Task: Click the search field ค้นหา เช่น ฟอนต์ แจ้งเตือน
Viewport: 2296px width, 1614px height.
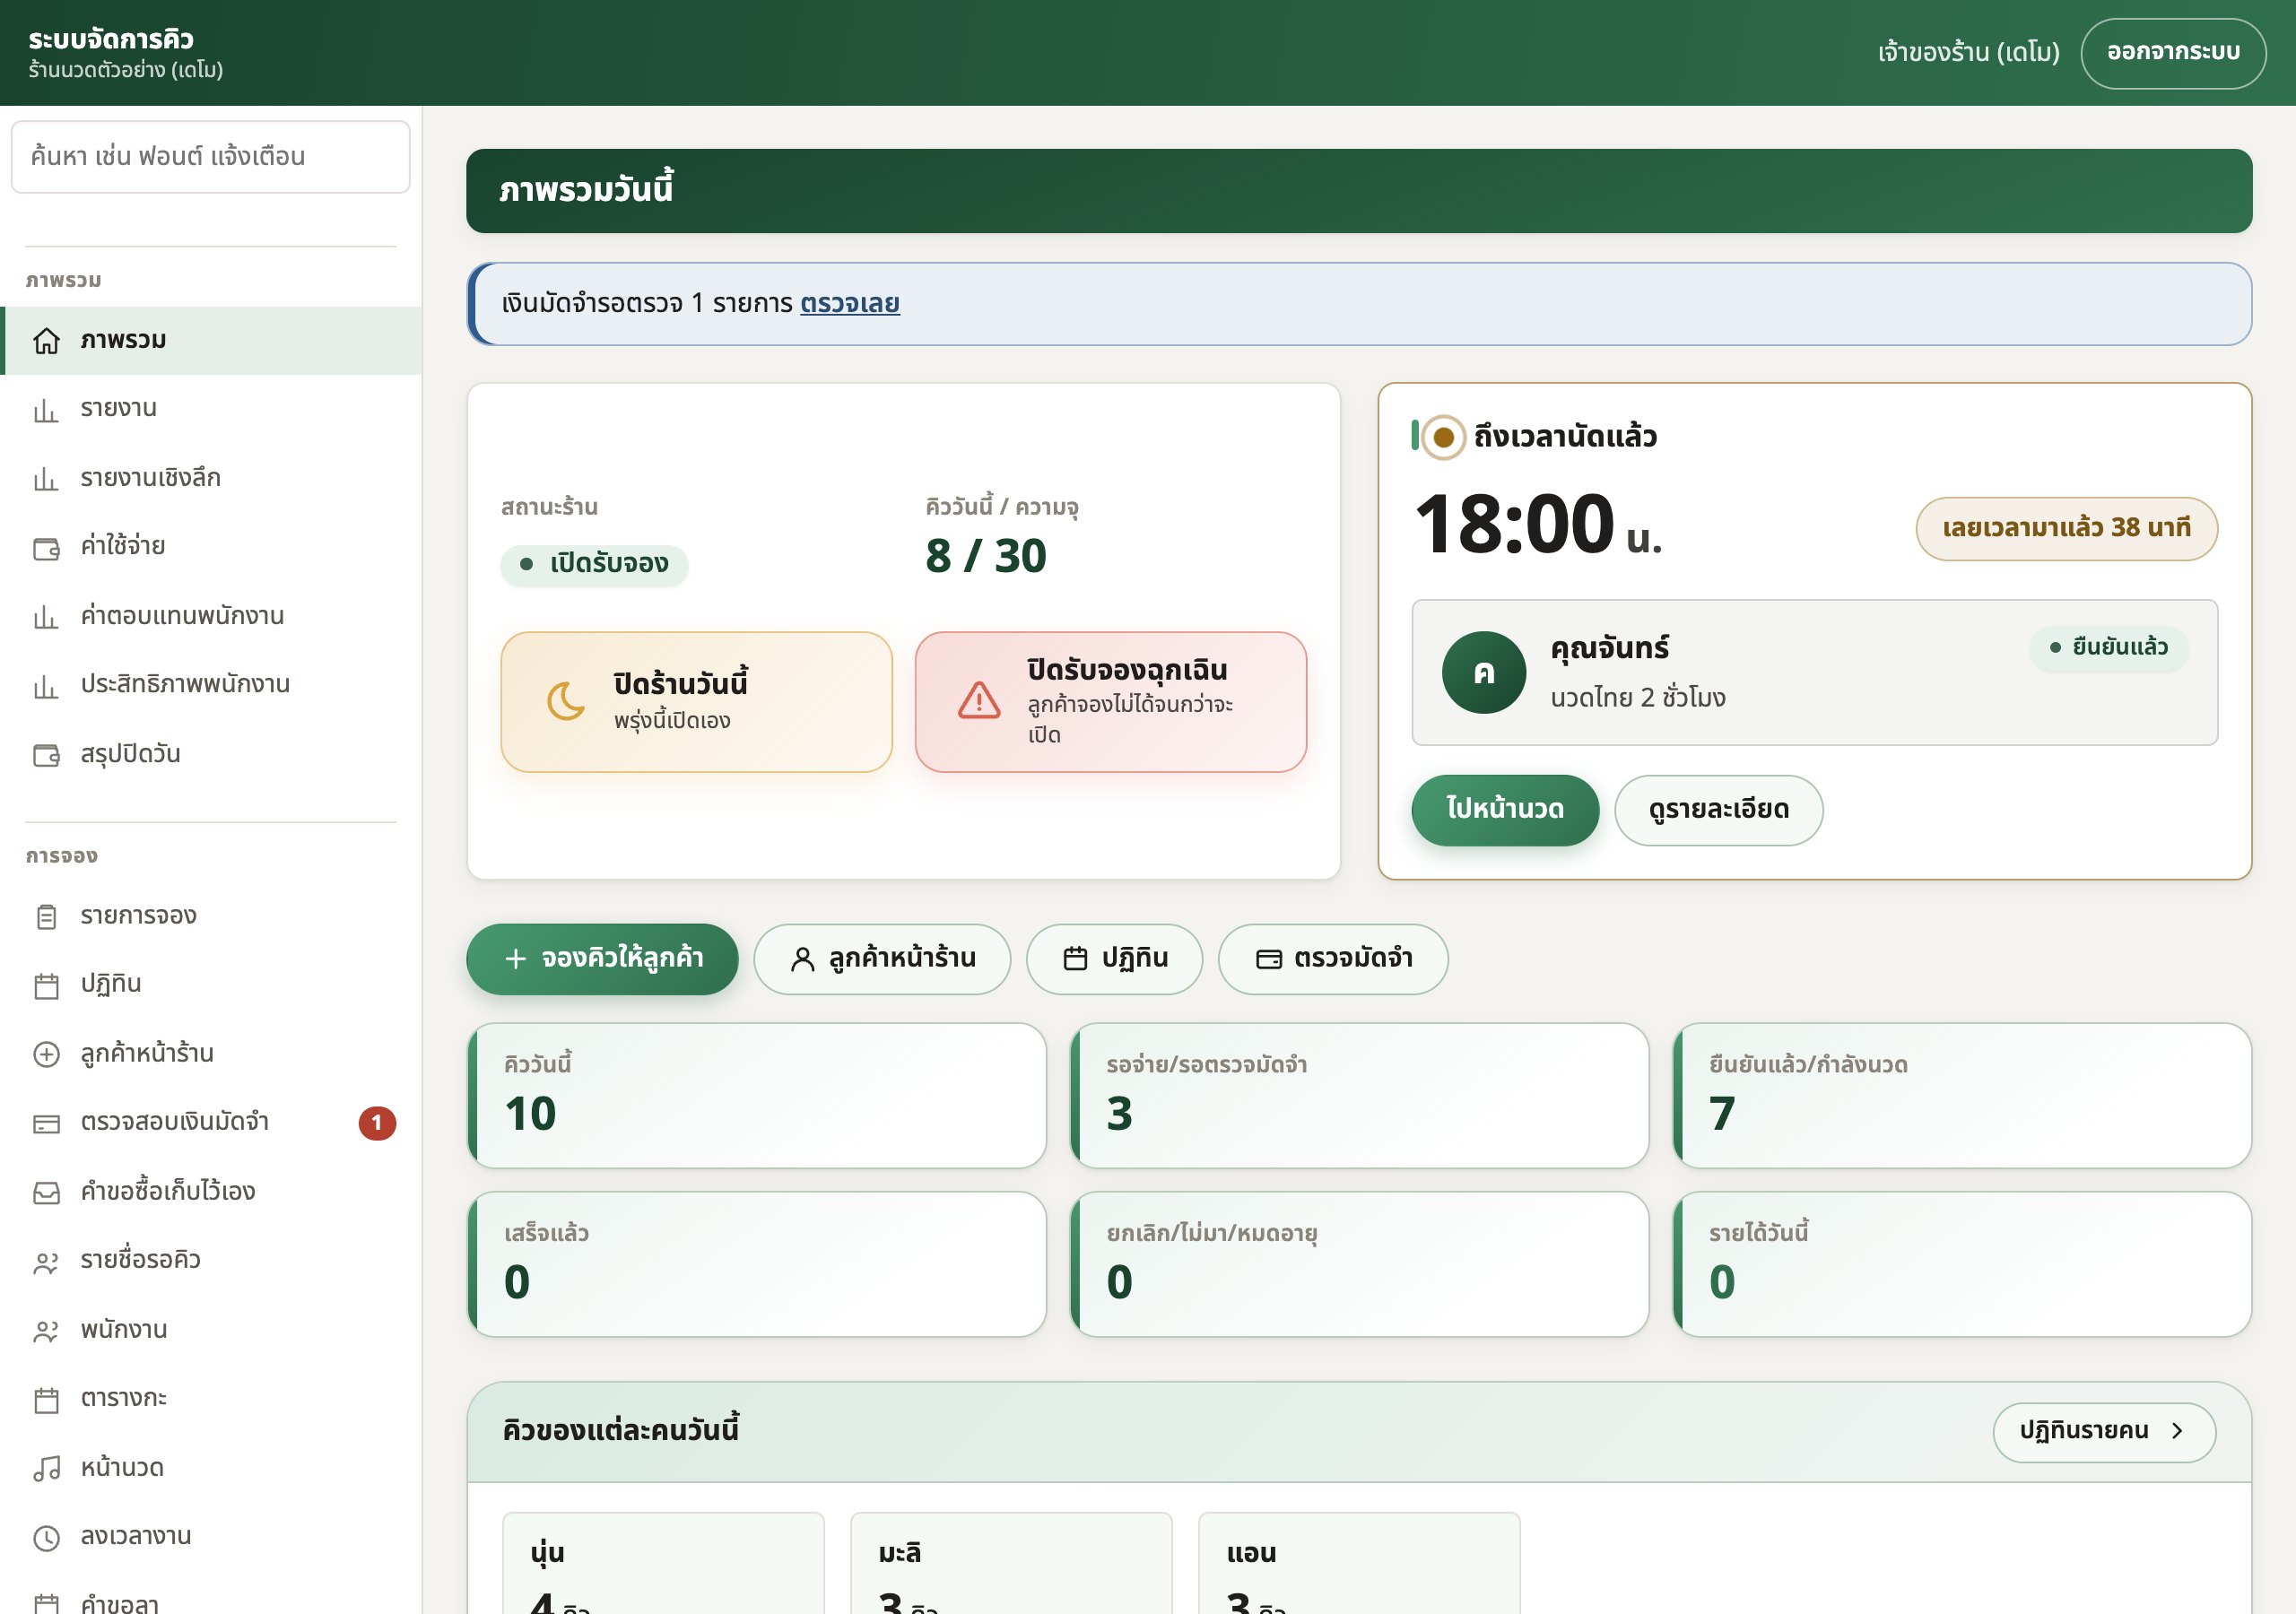Action: [211, 156]
